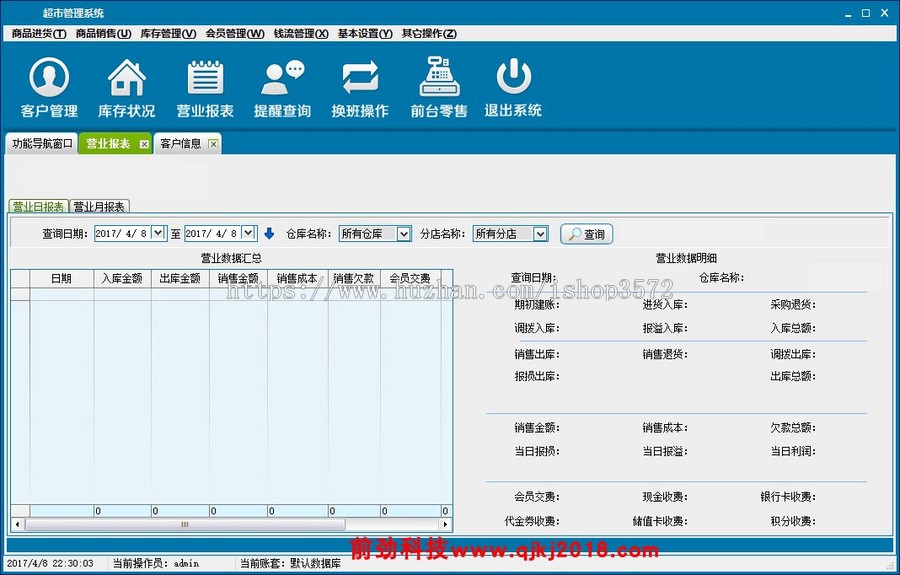
Task: Select 营业月报表 sub-tab
Action: [x=99, y=207]
